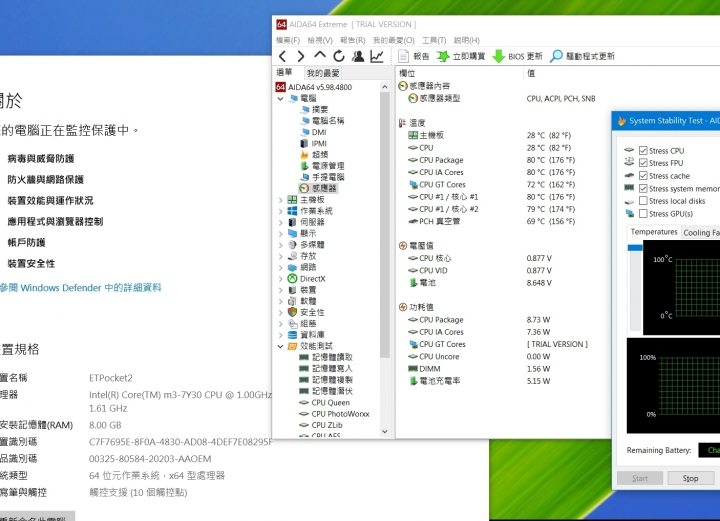The height and width of the screenshot is (521, 720).
Task: Switch to the Cooling Fans tab
Action: (701, 233)
